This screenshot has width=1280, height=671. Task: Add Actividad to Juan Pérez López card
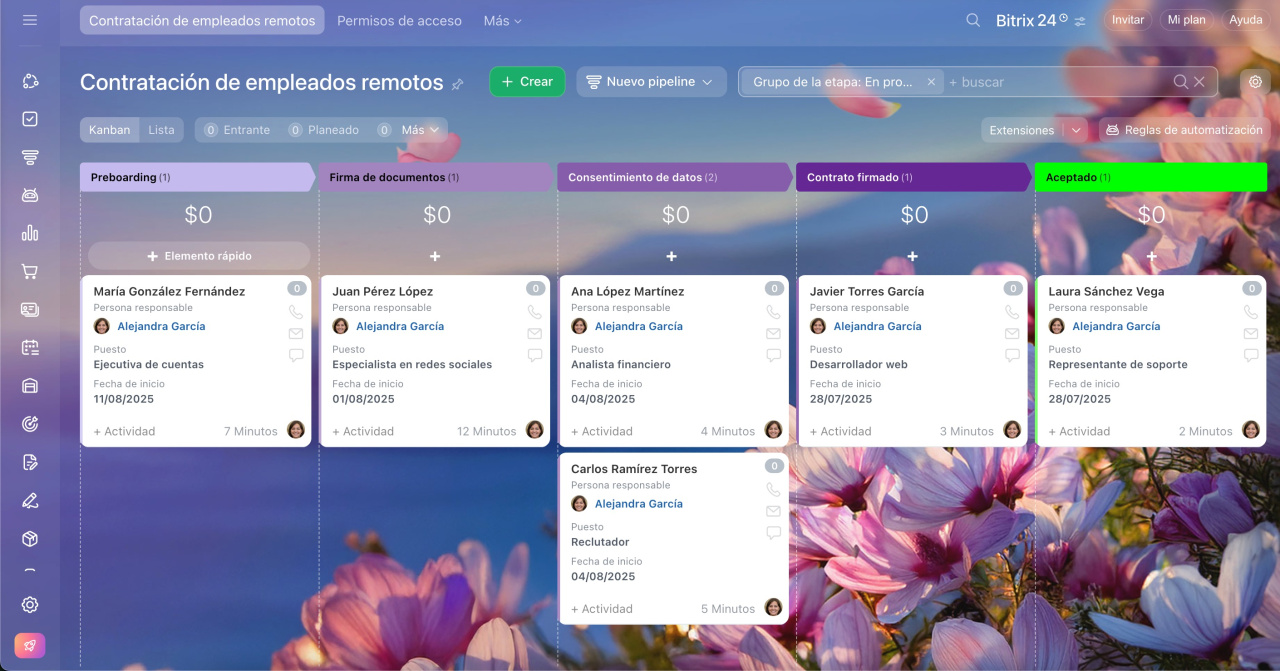[363, 431]
